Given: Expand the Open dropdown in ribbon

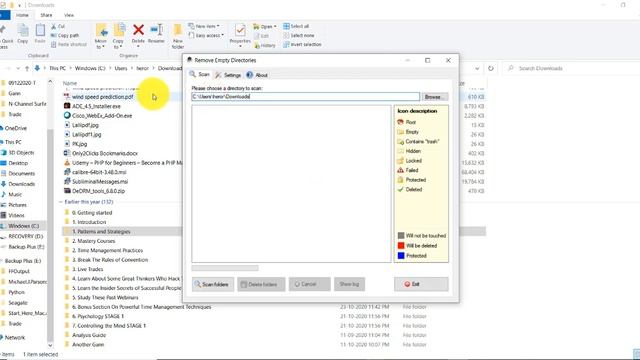Looking at the screenshot, I should [x=264, y=27].
